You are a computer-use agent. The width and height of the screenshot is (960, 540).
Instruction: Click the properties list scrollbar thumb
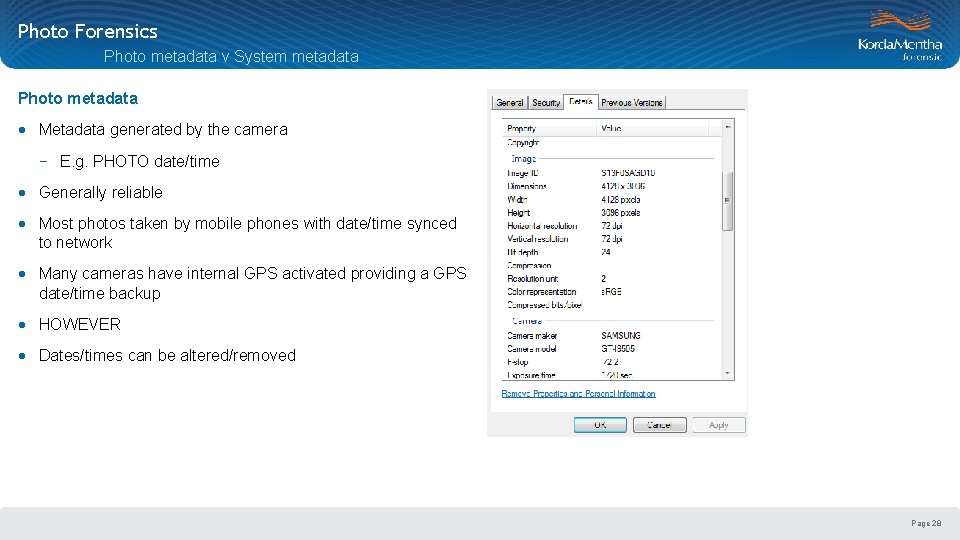[x=727, y=201]
